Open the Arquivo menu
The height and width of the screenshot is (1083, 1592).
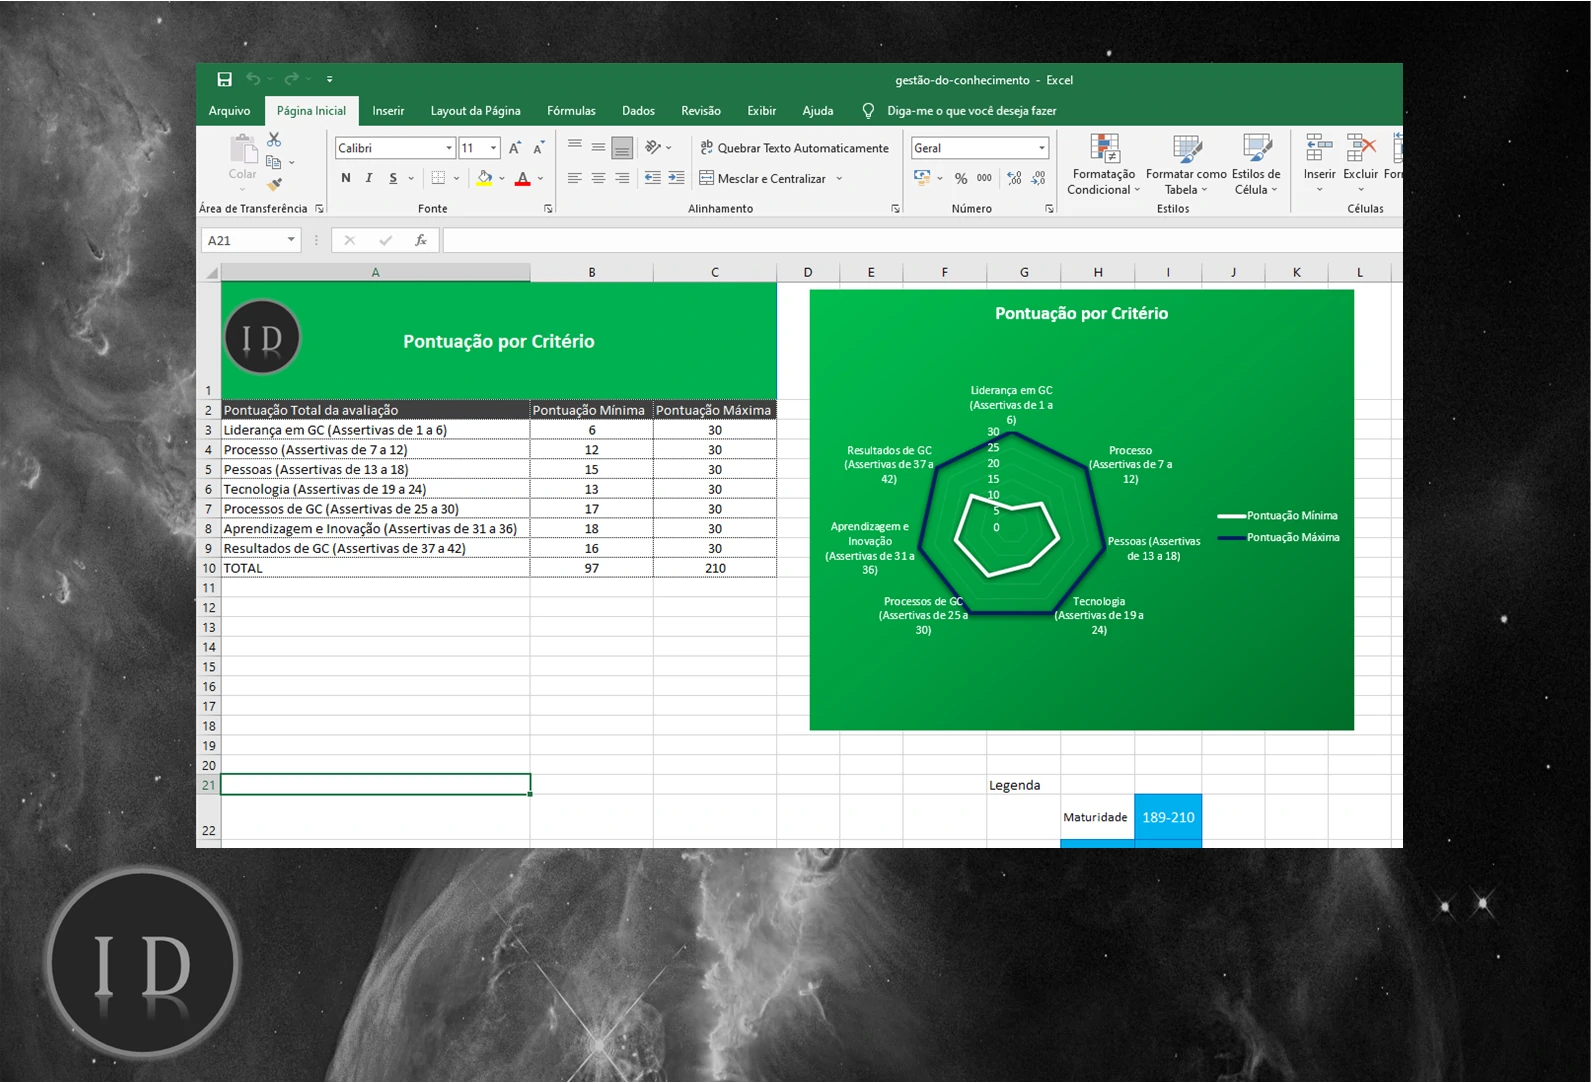(x=229, y=111)
